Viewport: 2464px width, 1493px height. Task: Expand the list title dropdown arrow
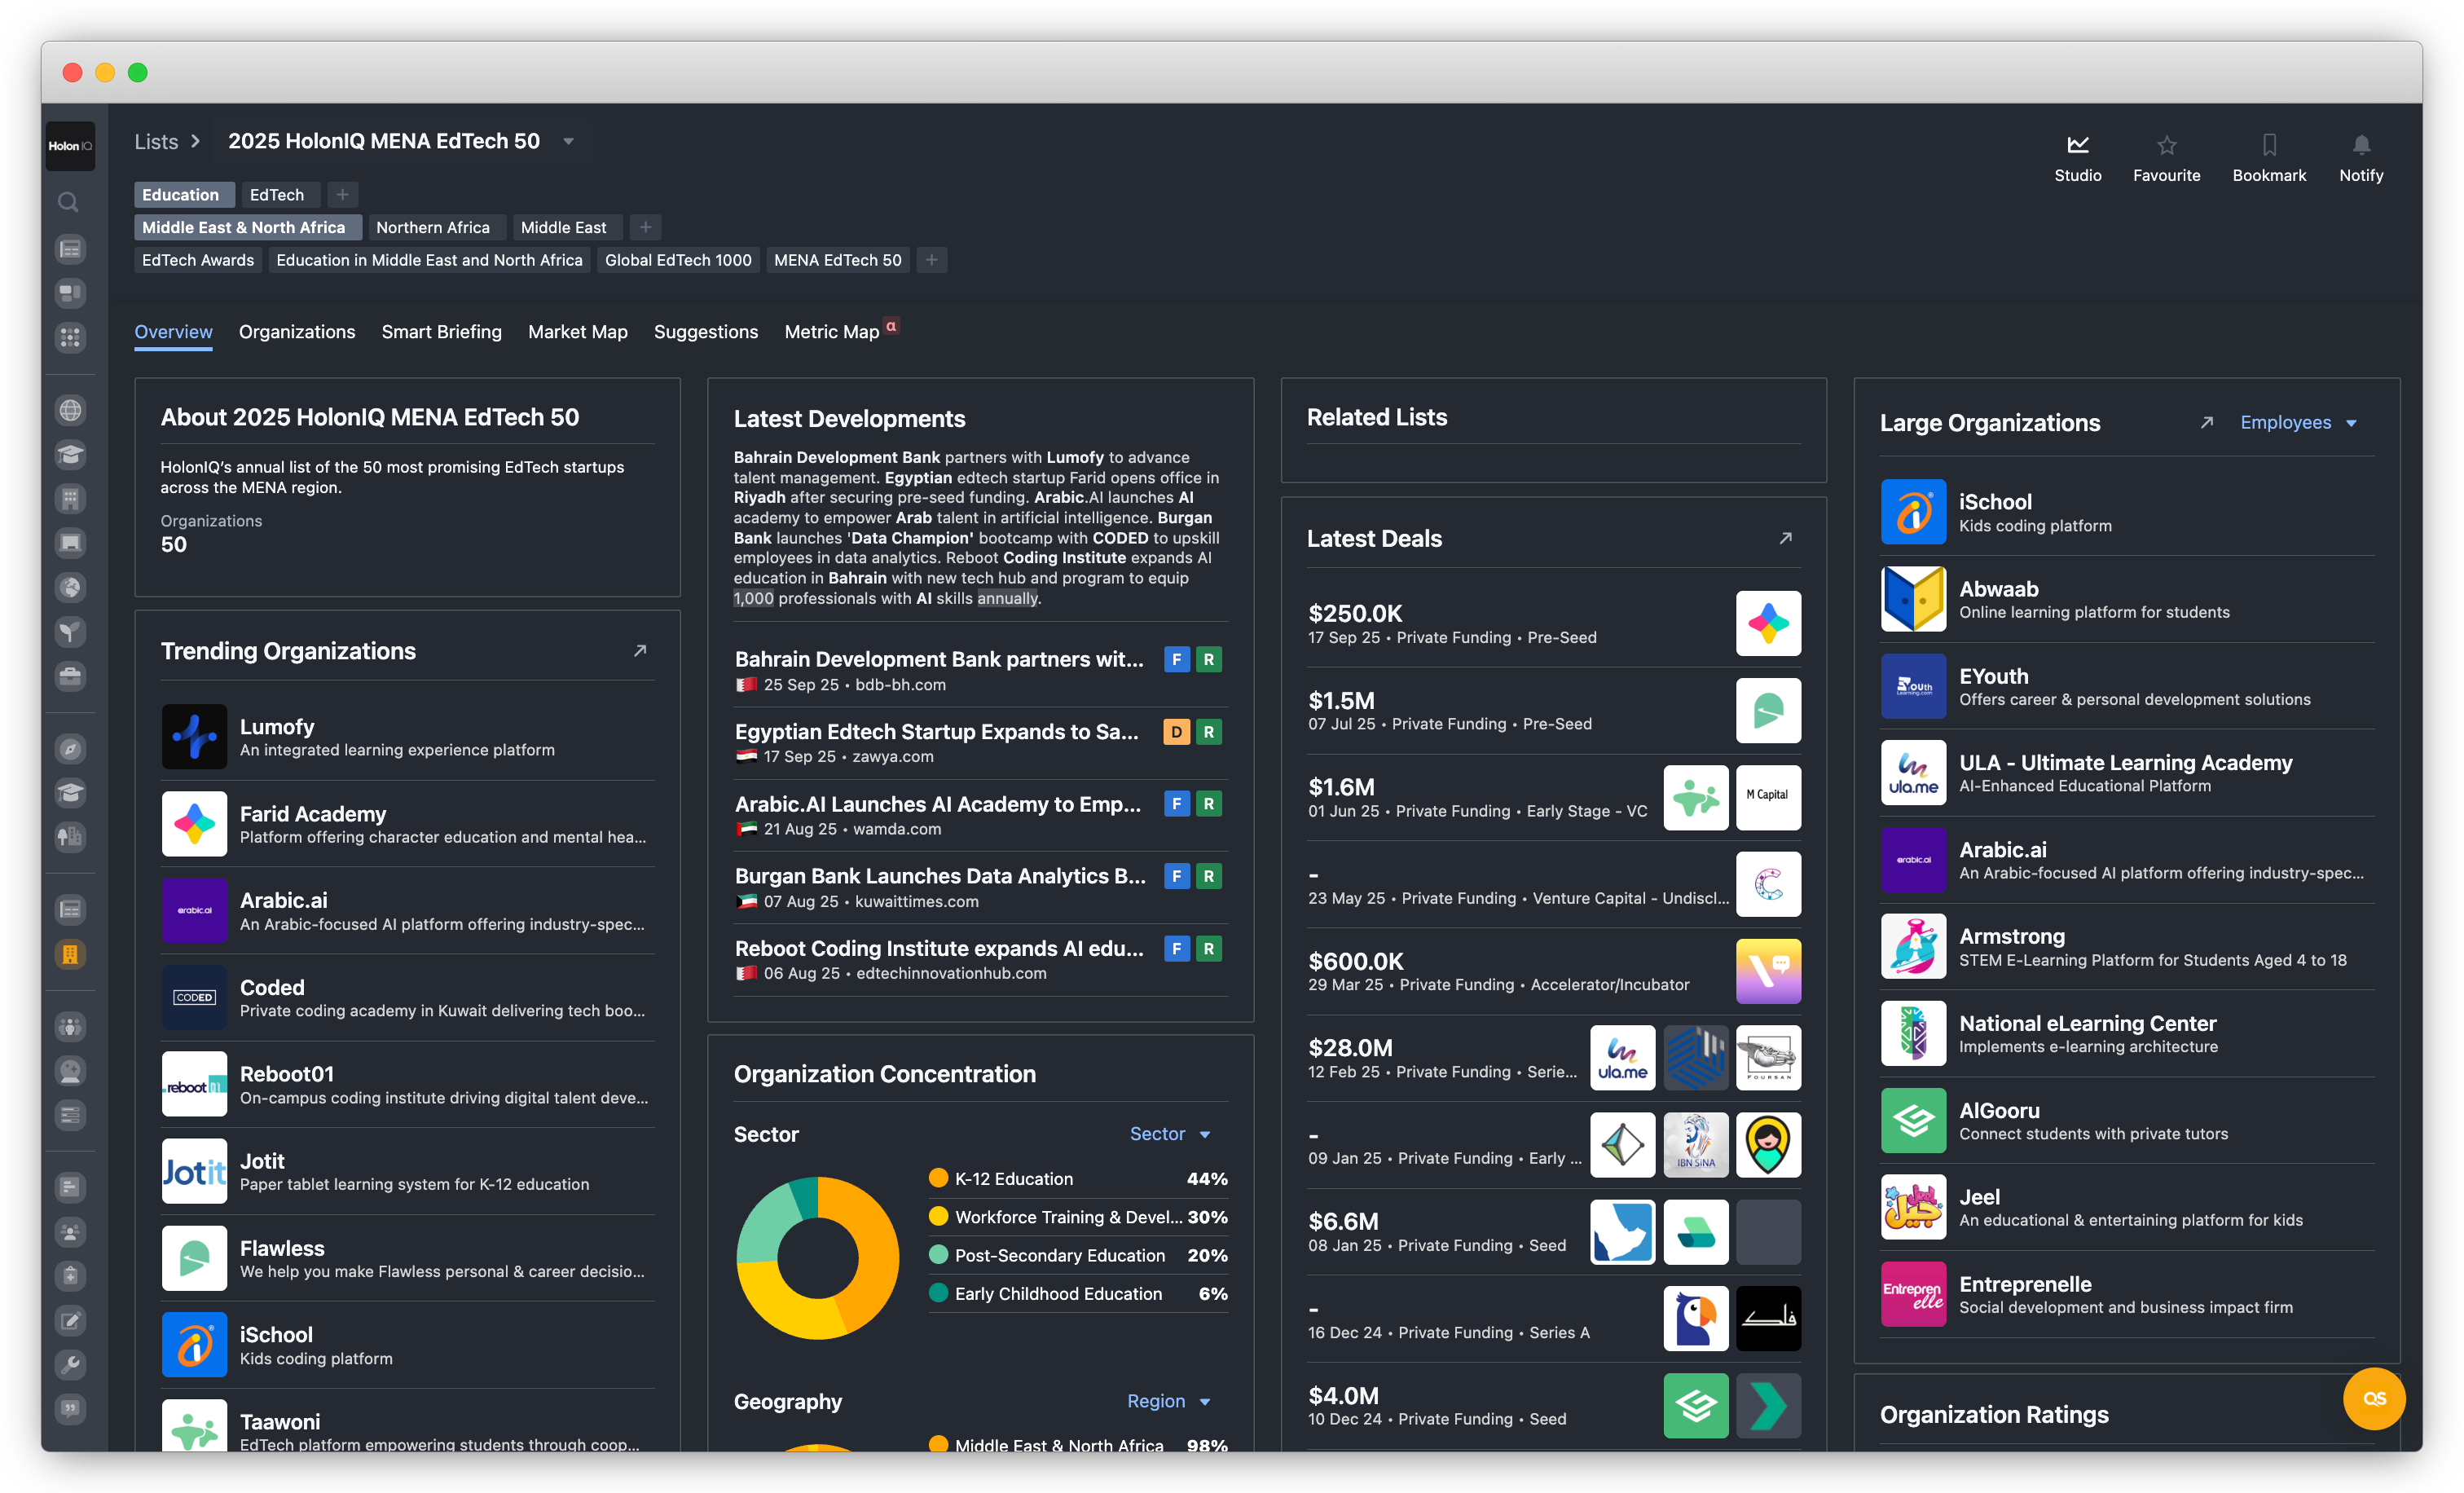568,142
